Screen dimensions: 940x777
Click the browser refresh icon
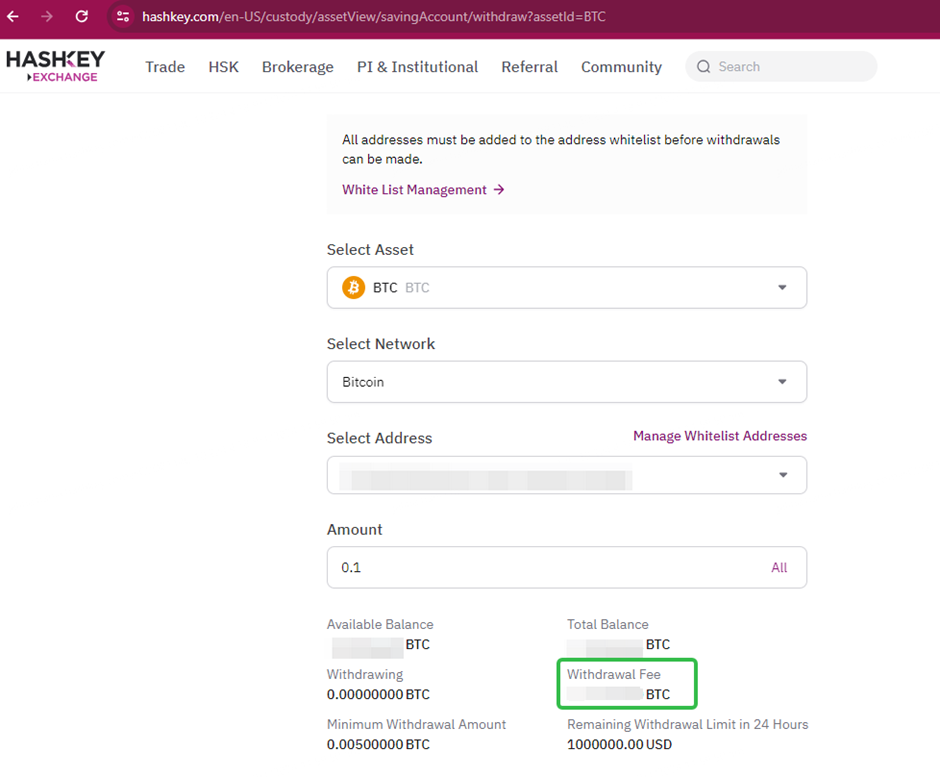pyautogui.click(x=81, y=17)
